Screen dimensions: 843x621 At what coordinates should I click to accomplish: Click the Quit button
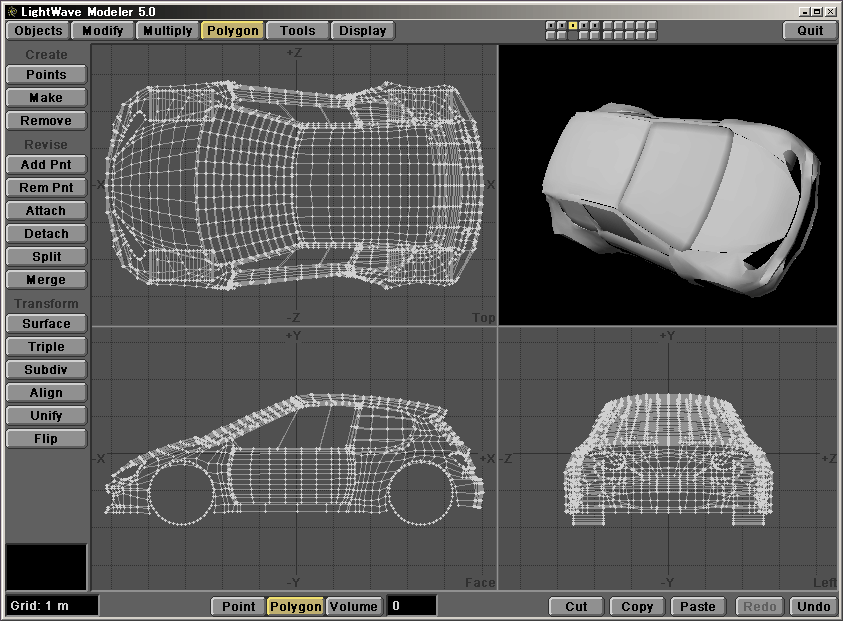(810, 30)
